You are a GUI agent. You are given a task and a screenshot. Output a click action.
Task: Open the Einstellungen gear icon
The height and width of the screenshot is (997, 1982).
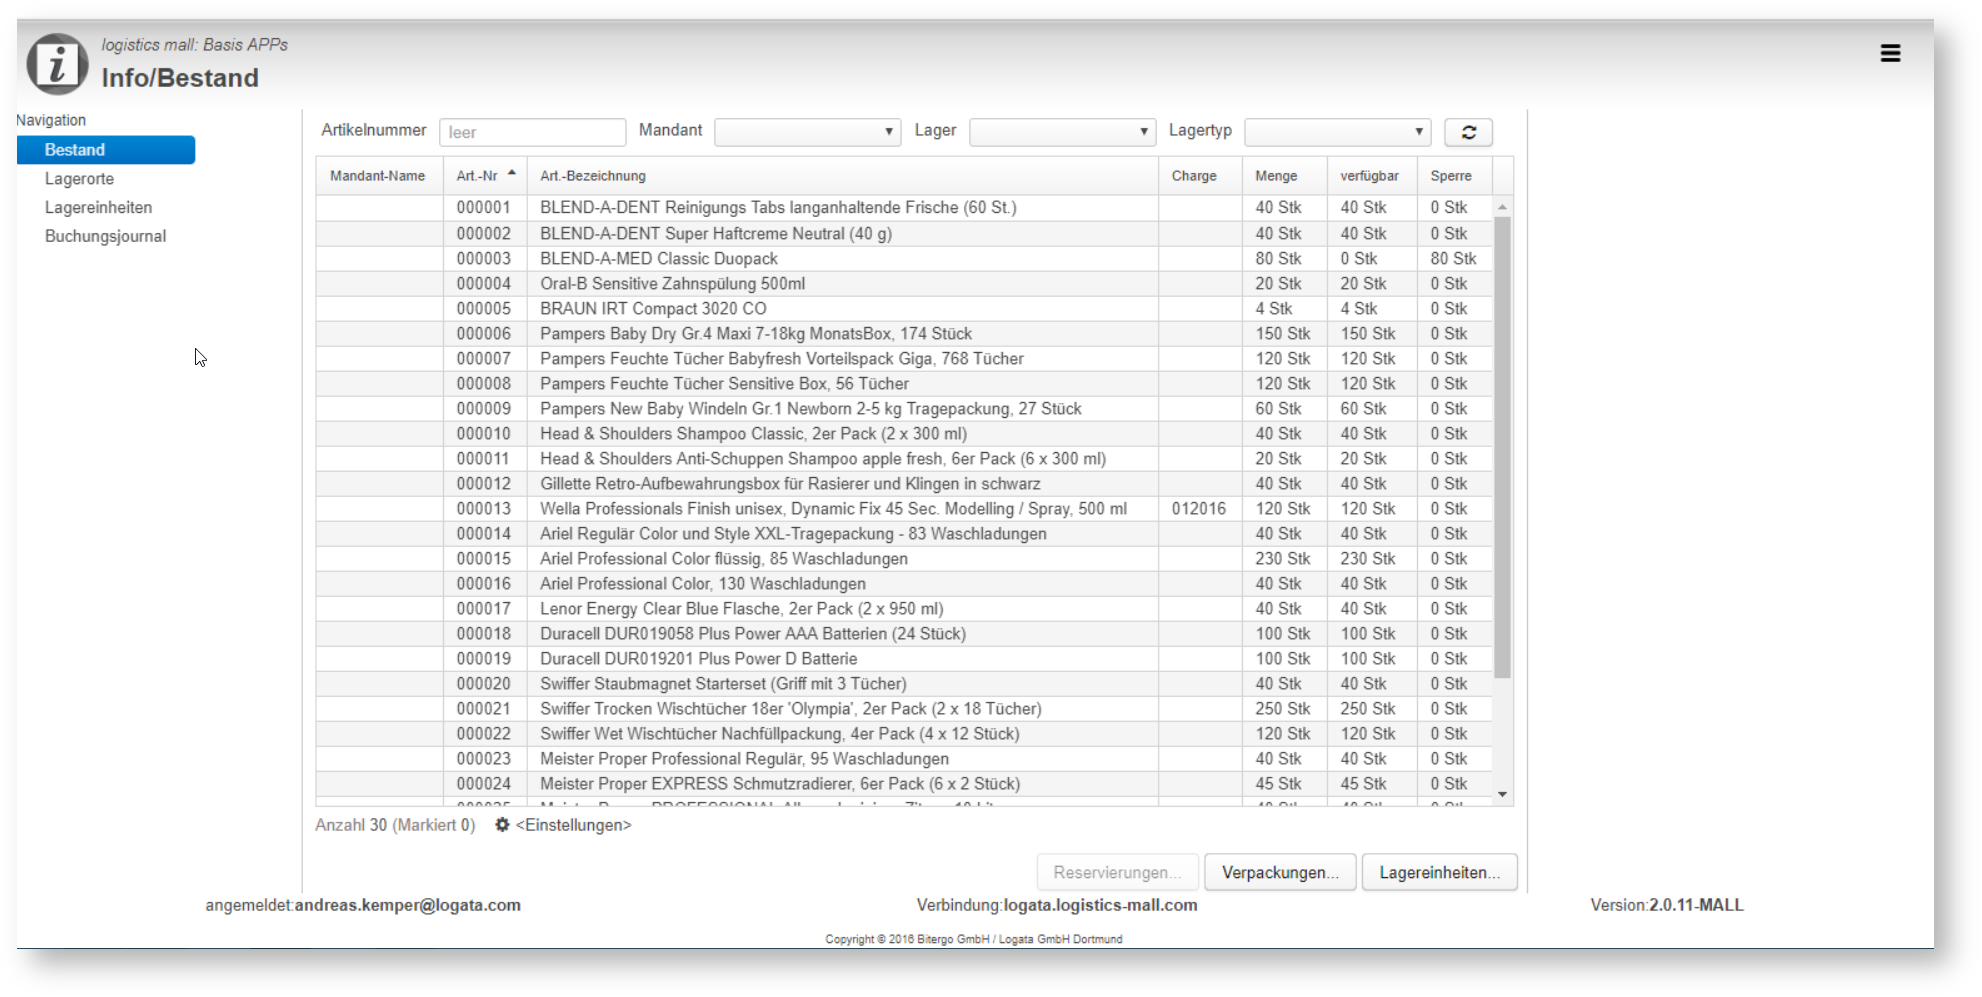coord(502,825)
